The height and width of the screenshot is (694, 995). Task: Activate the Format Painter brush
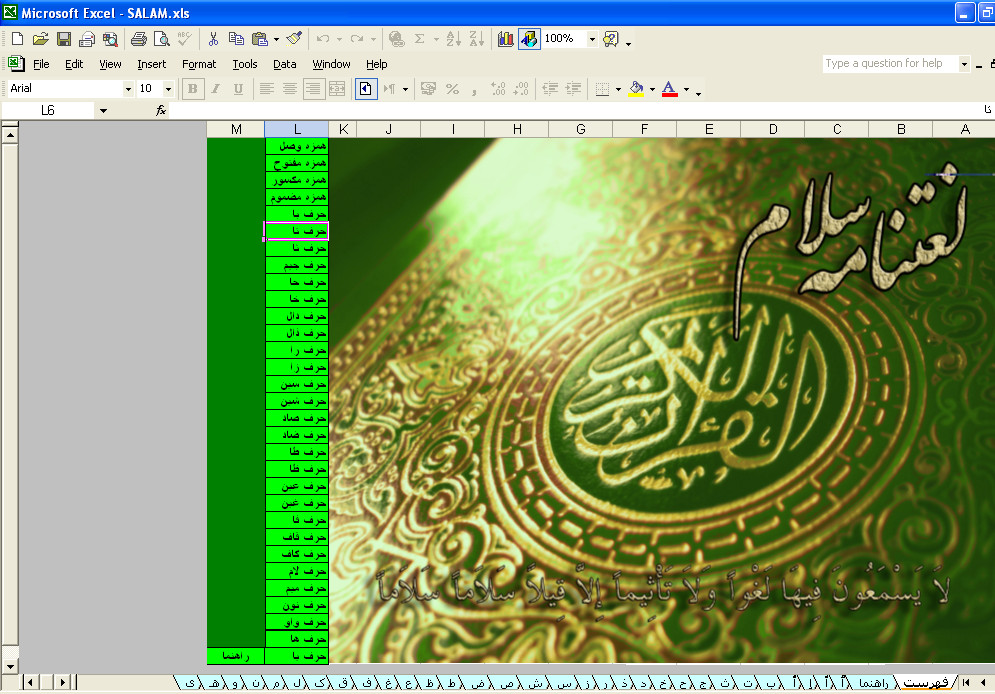click(x=294, y=39)
